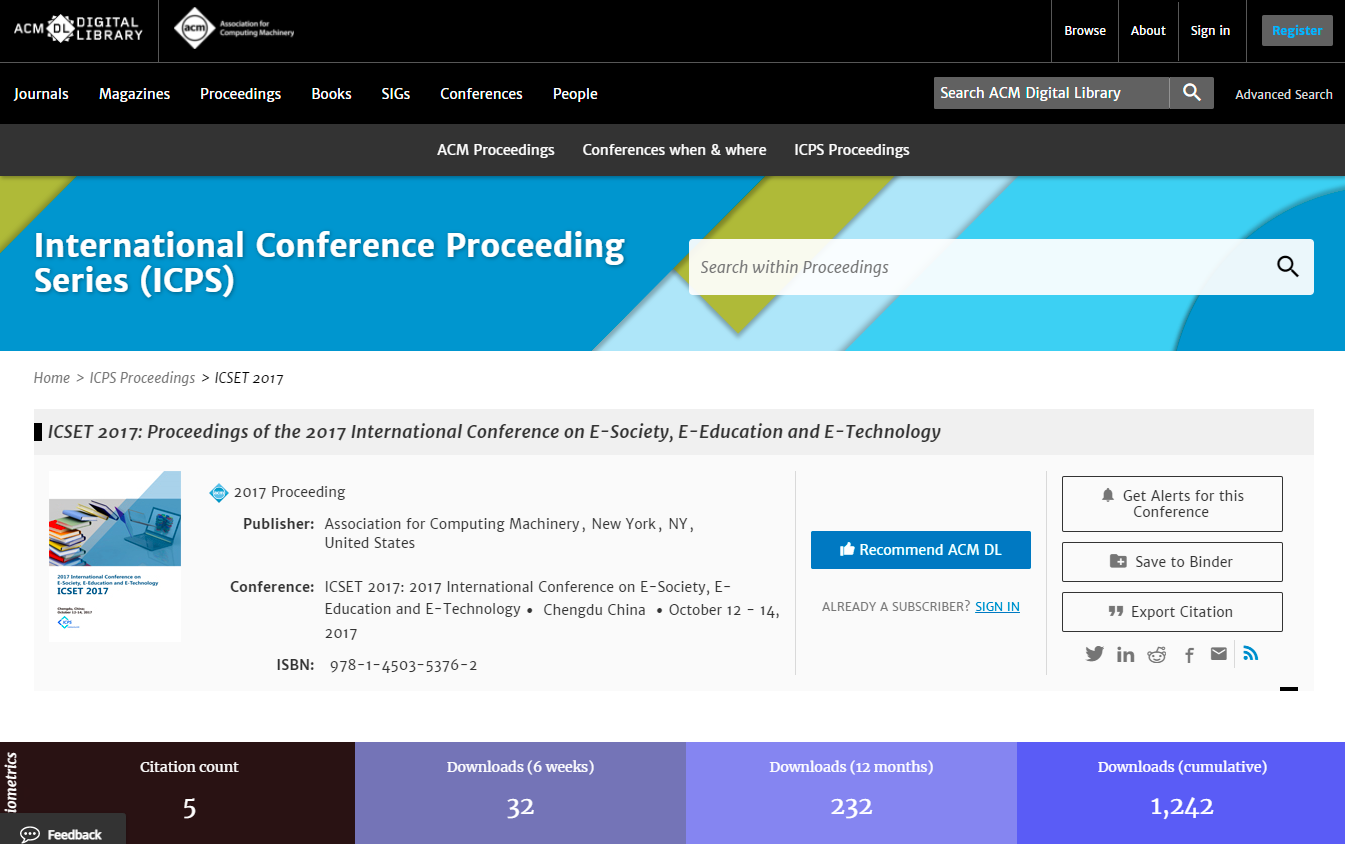Open the Journals menu
Screen dimensions: 1345x844
(41, 94)
